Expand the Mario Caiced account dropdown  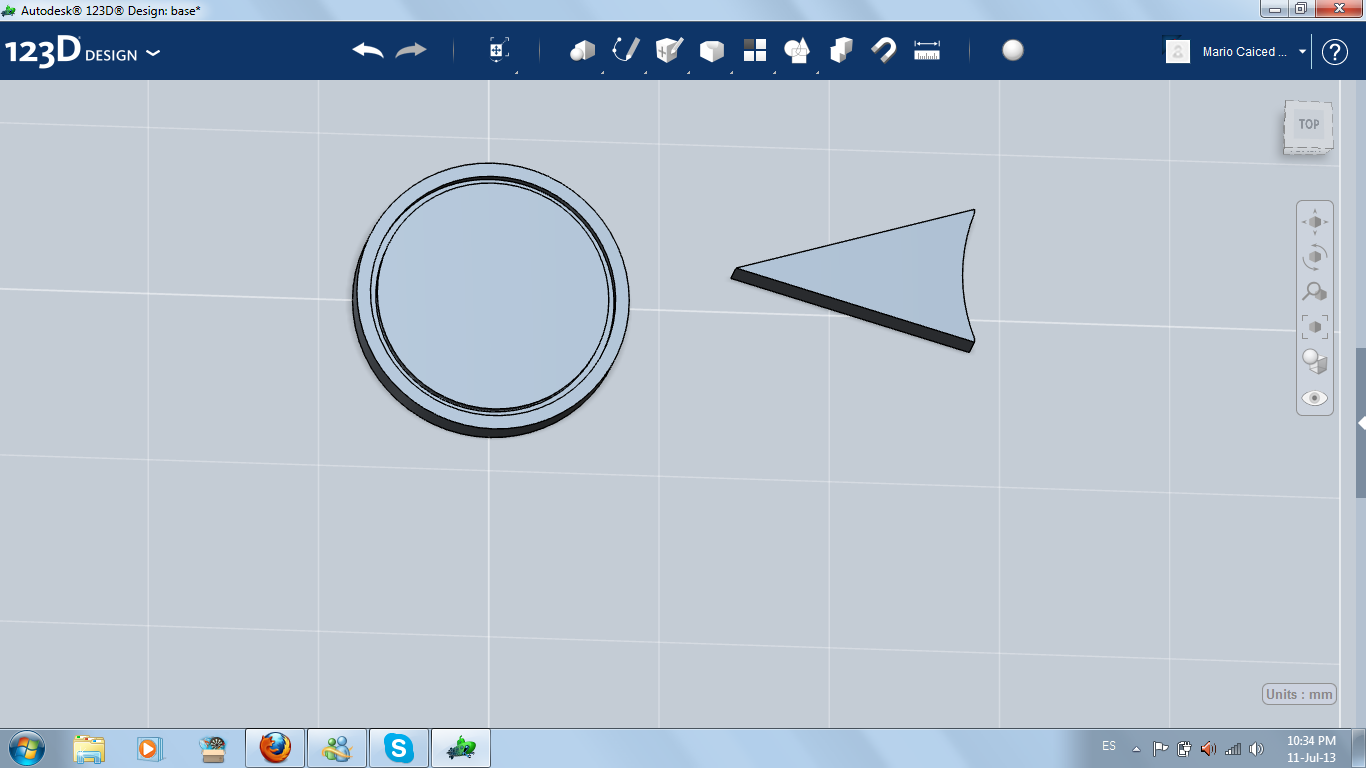coord(1303,52)
